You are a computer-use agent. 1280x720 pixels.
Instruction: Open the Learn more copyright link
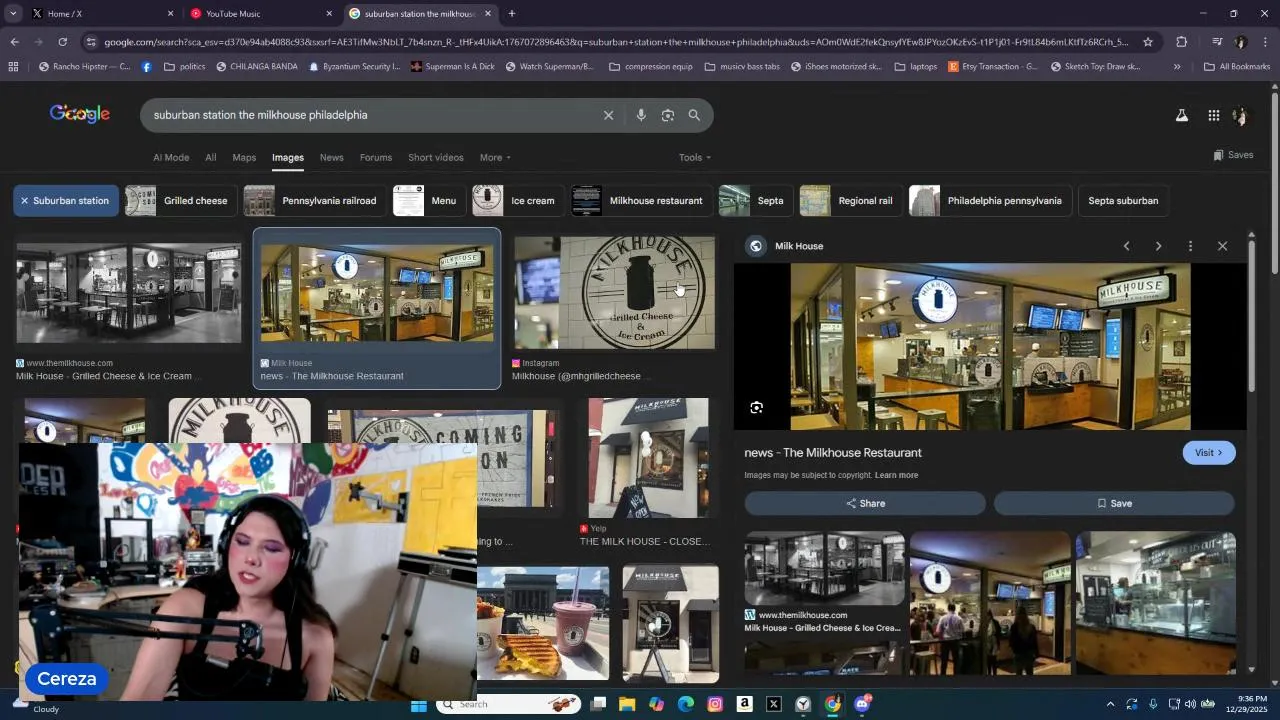pos(896,476)
